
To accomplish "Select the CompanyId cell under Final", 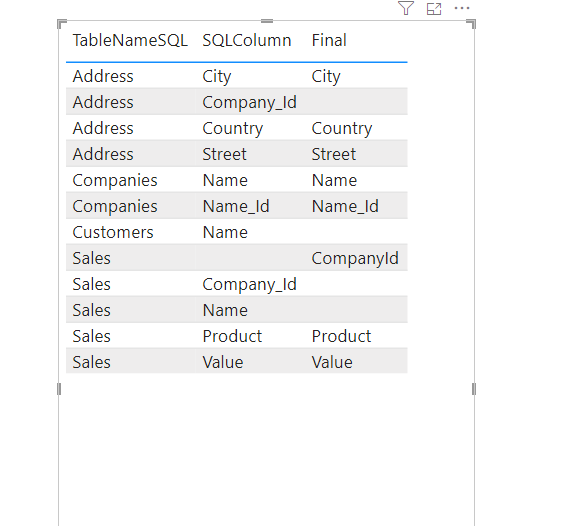I will click(x=355, y=259).
